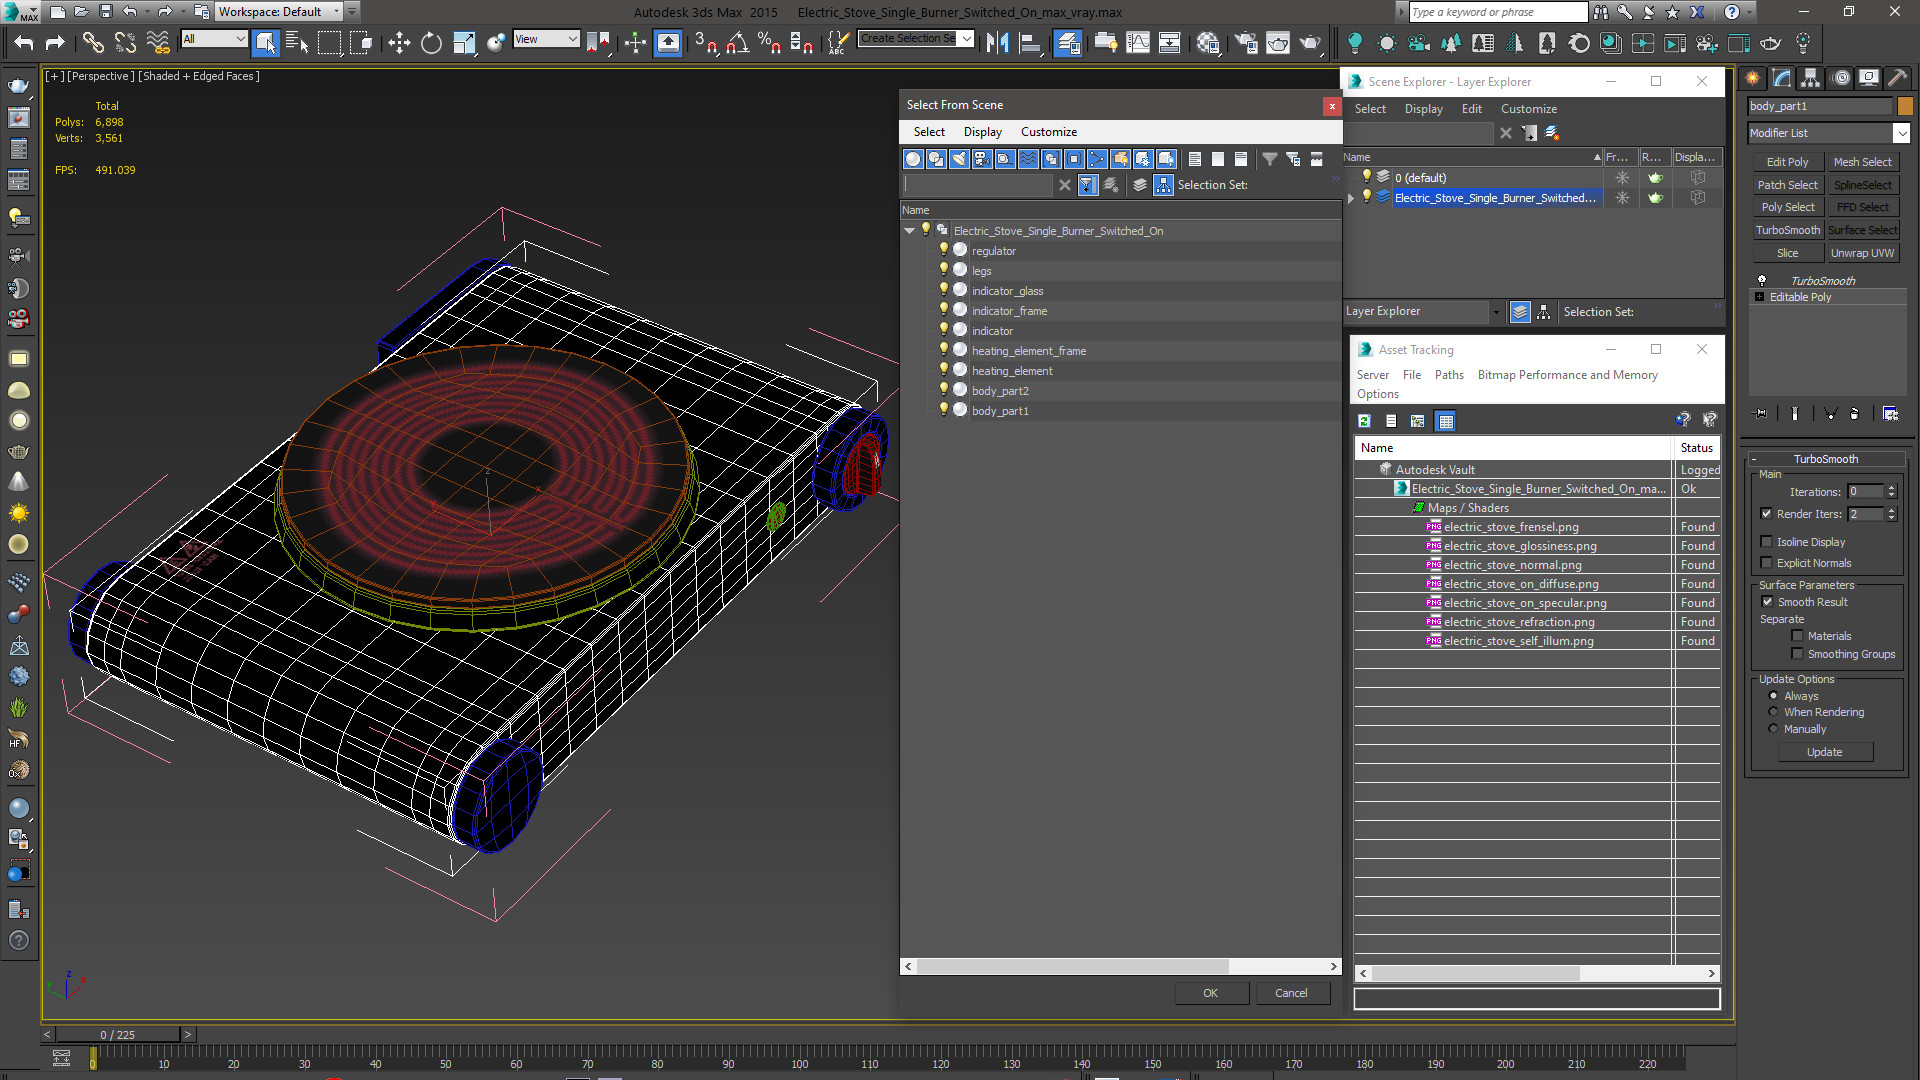Click Refresh icon in Asset Tracking
This screenshot has width=1920, height=1080.
pos(1364,421)
